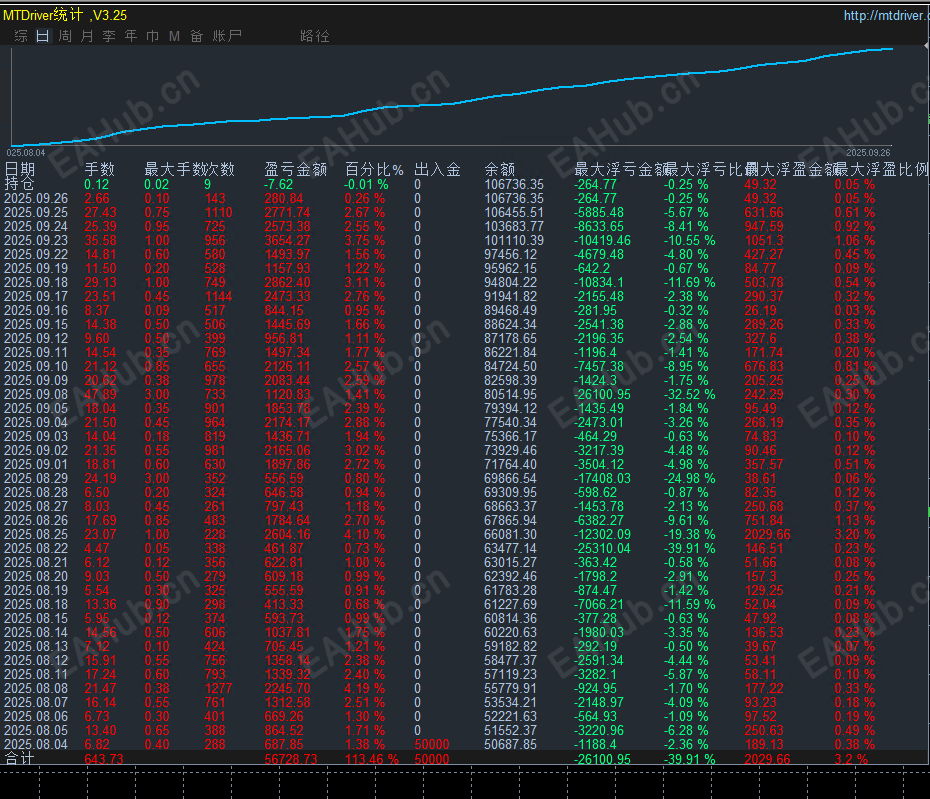Screen dimensions: 930x799
Task: Click deposit value 50000 on 2025.08.04 row
Action: coord(432,744)
